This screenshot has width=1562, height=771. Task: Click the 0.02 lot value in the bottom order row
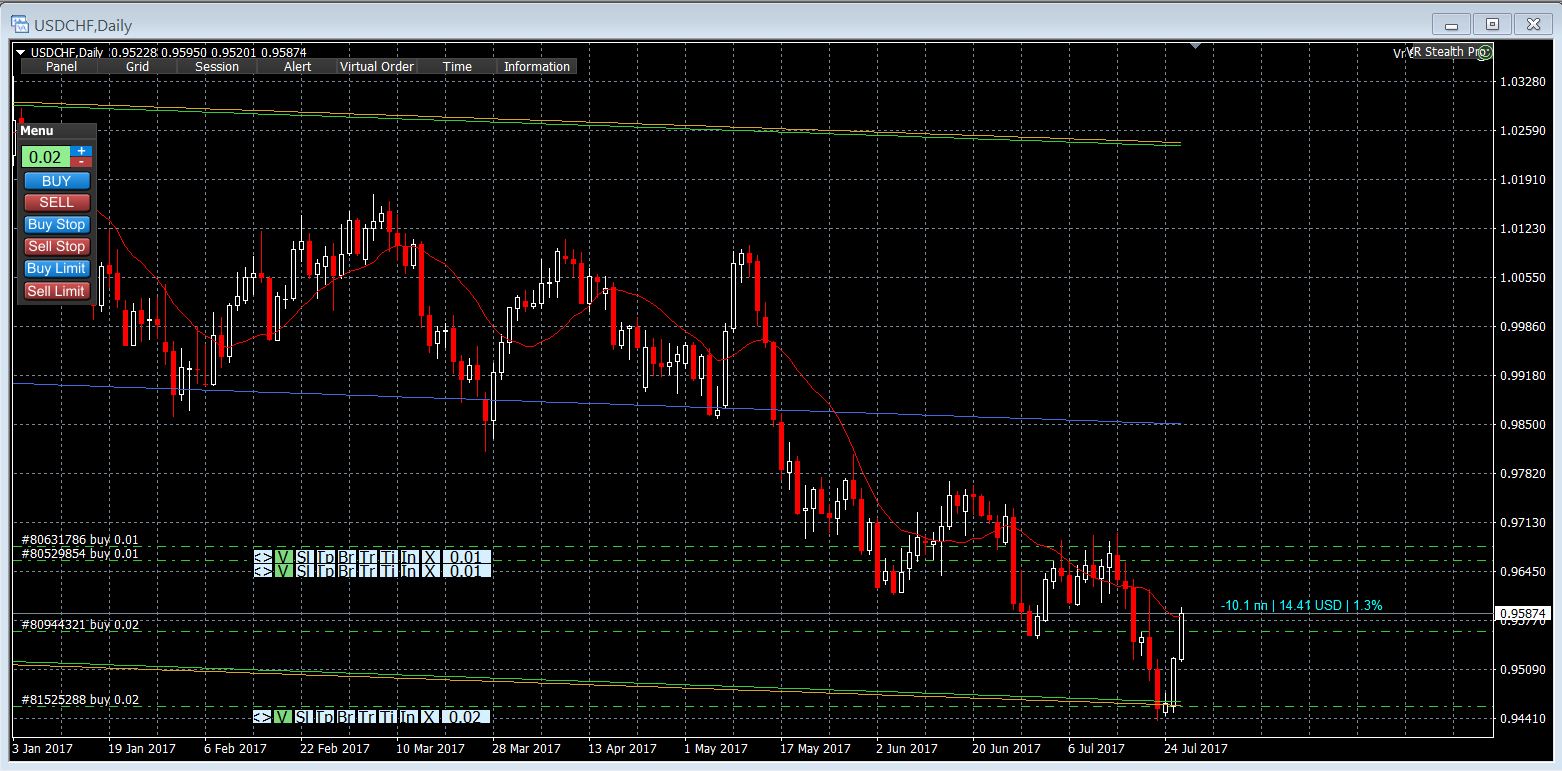[466, 717]
